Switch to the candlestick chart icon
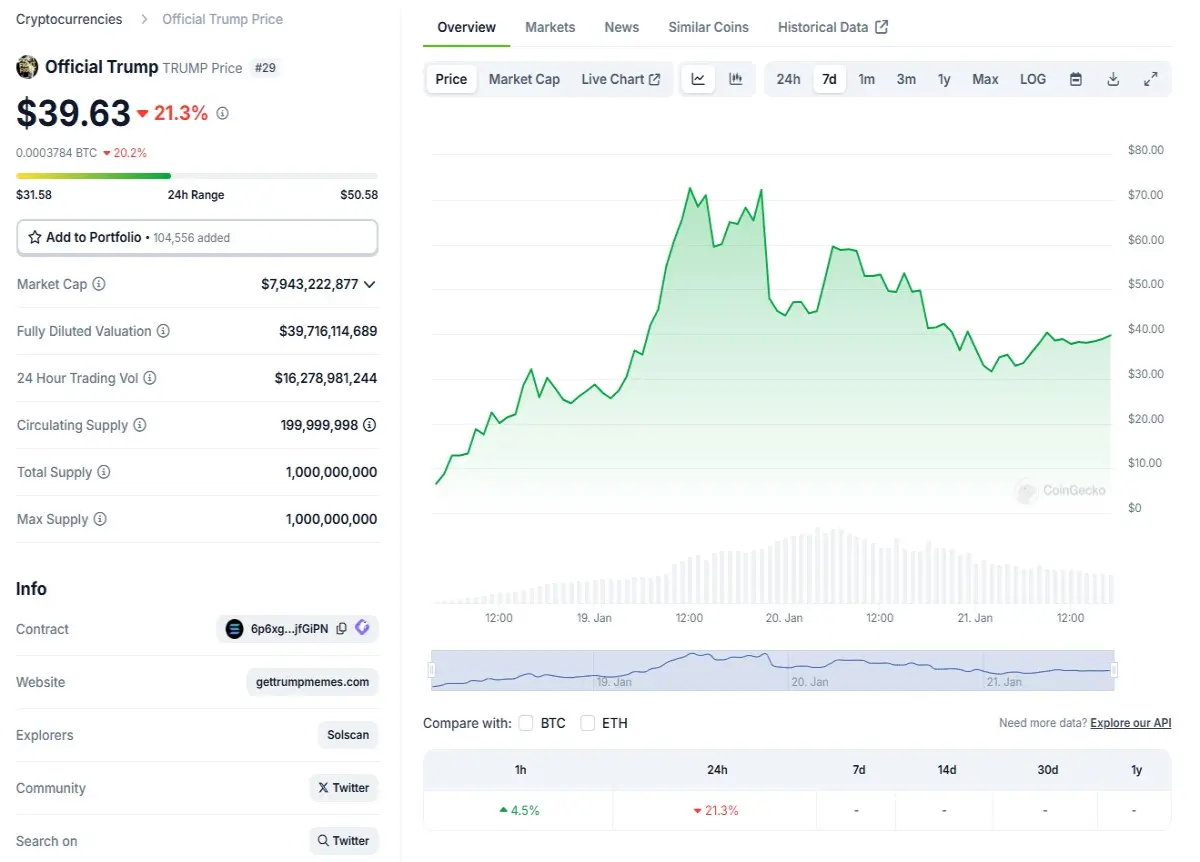Screen dimensions: 1200x862 pos(736,79)
